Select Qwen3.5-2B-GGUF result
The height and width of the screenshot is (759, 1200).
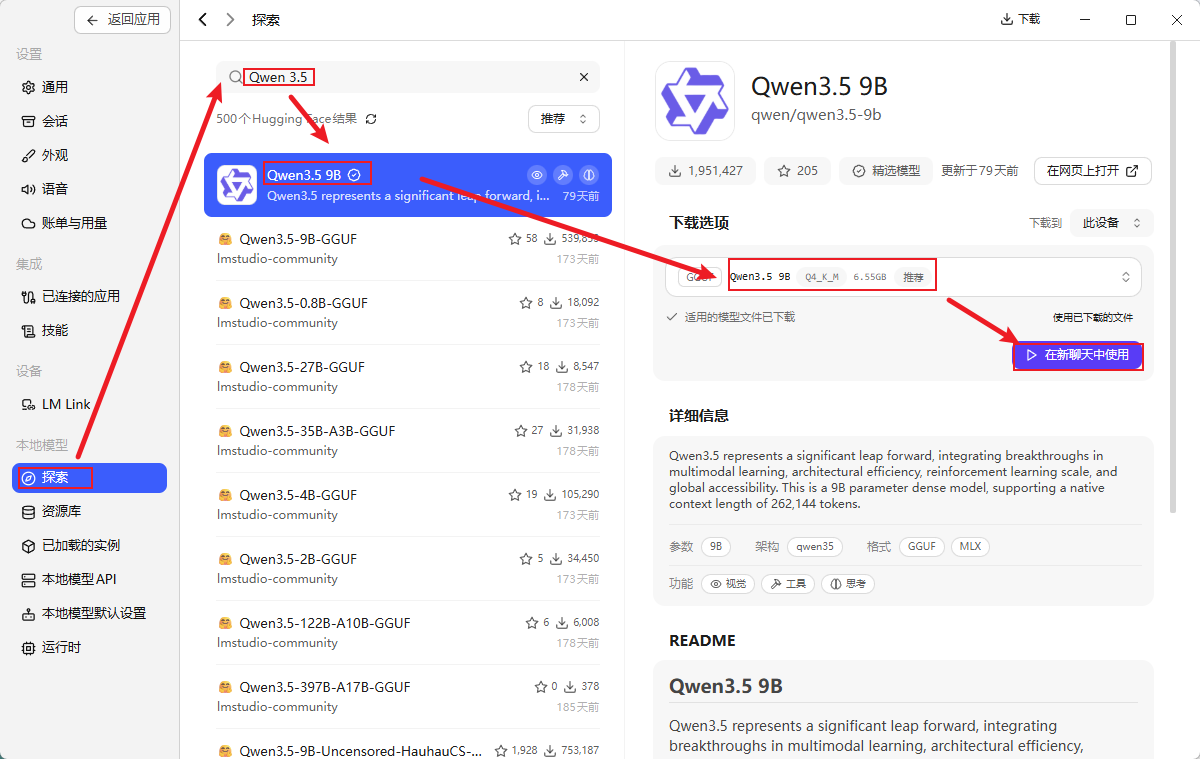coord(408,569)
